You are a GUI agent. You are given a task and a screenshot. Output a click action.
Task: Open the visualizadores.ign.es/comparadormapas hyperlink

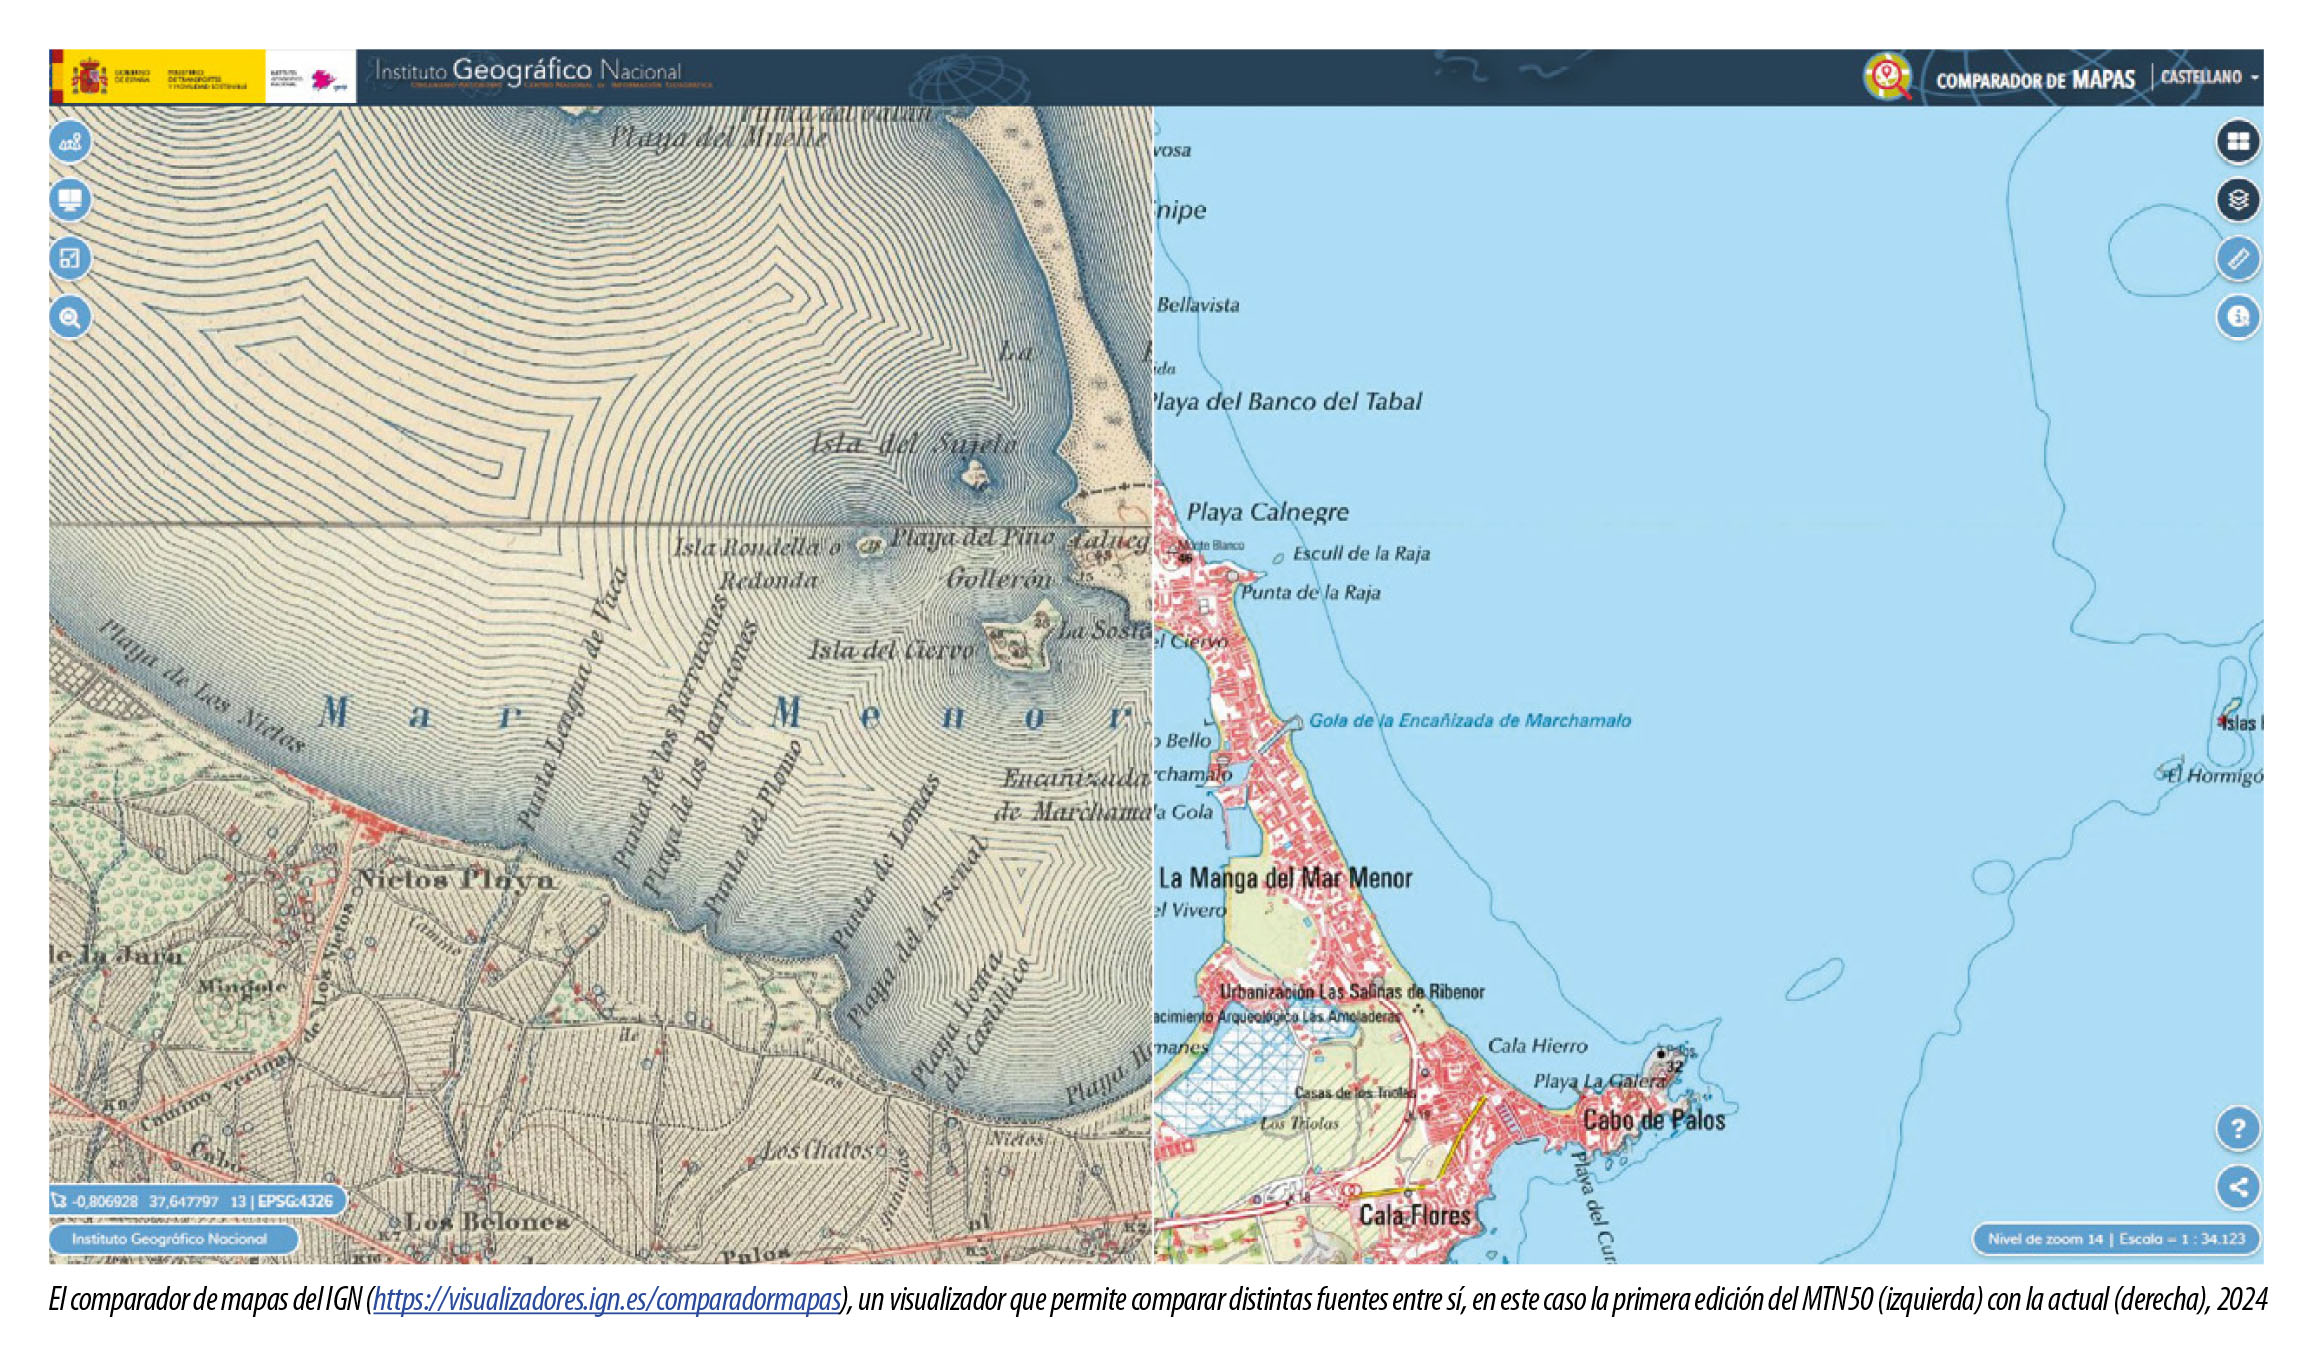[x=607, y=1299]
